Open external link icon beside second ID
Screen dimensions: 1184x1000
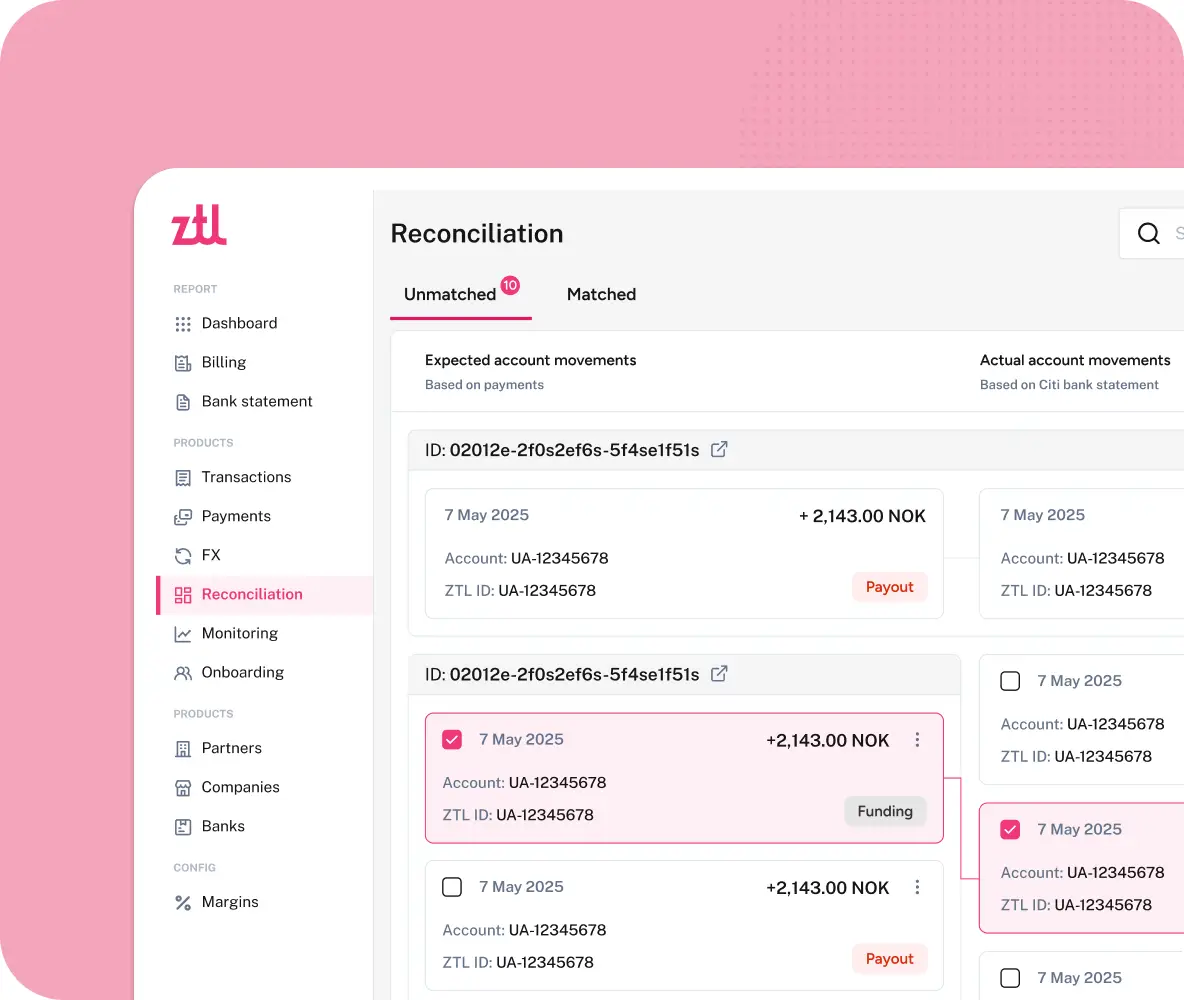pos(719,673)
